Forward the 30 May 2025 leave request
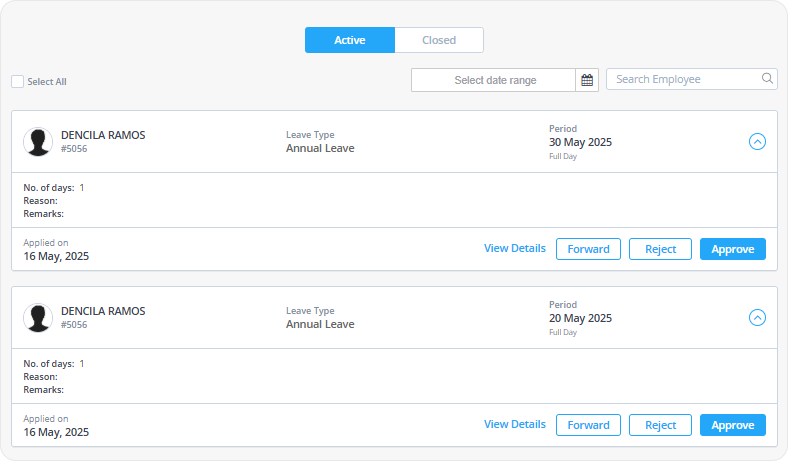The image size is (788, 461). (588, 249)
